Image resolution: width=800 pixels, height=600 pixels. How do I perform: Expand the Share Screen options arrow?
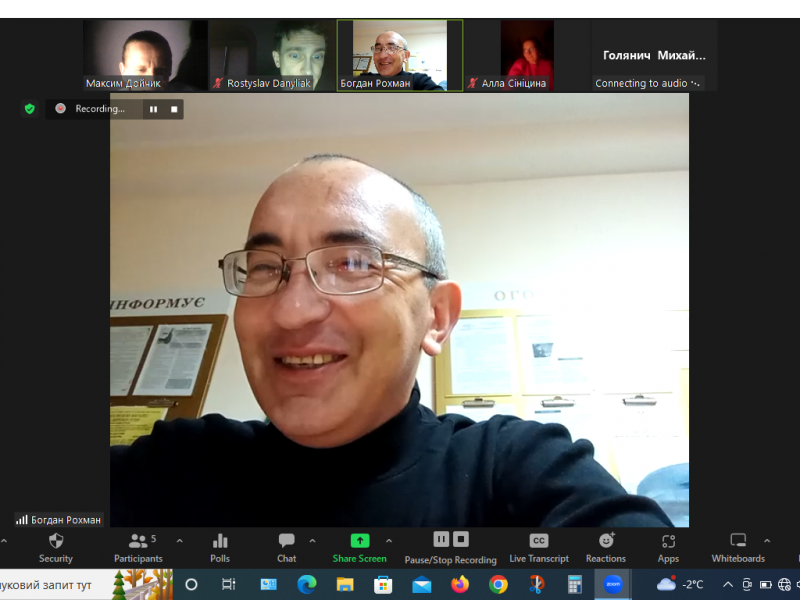(x=389, y=541)
